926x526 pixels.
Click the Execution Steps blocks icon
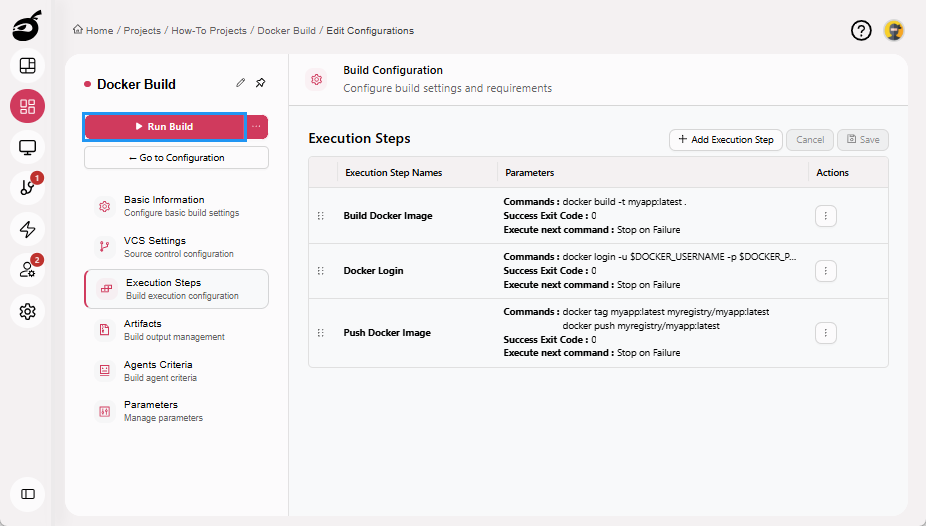106,289
